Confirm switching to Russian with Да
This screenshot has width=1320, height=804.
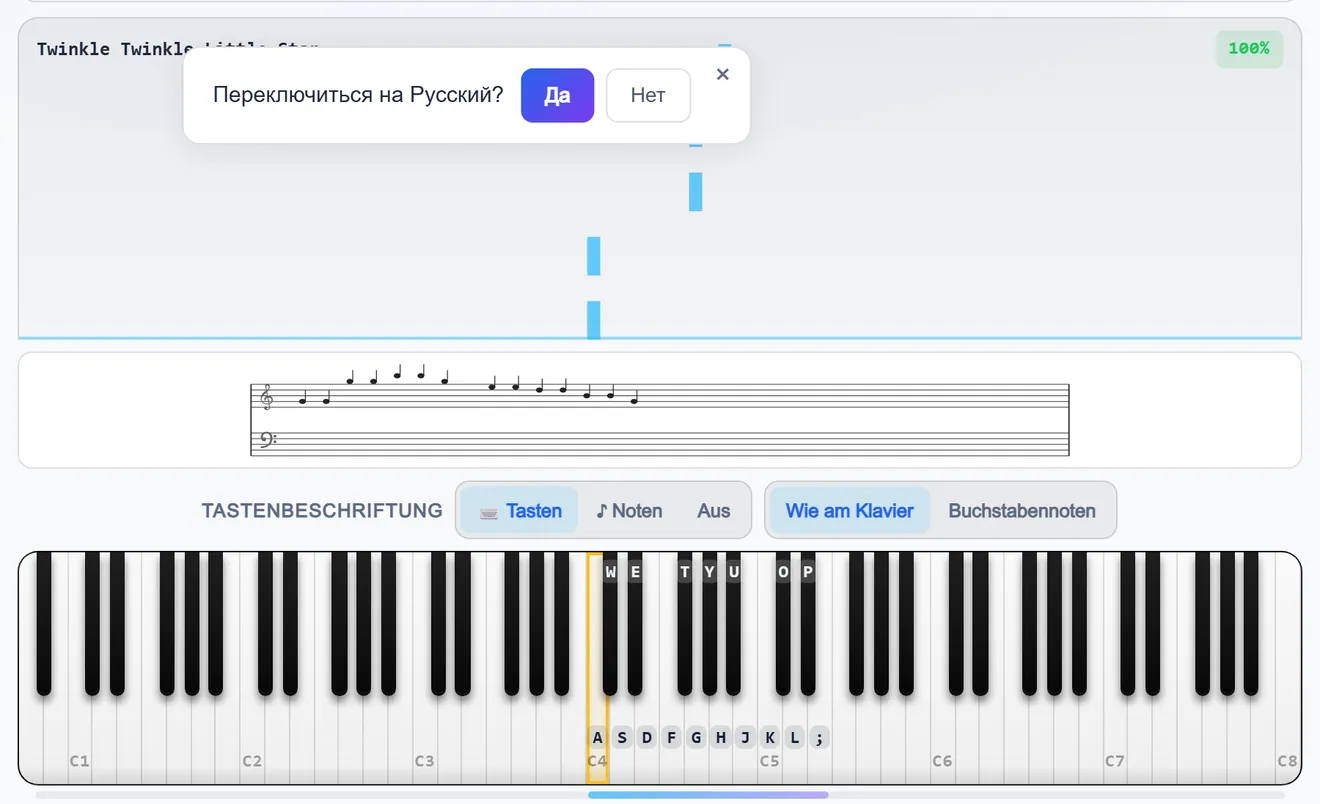click(x=557, y=95)
